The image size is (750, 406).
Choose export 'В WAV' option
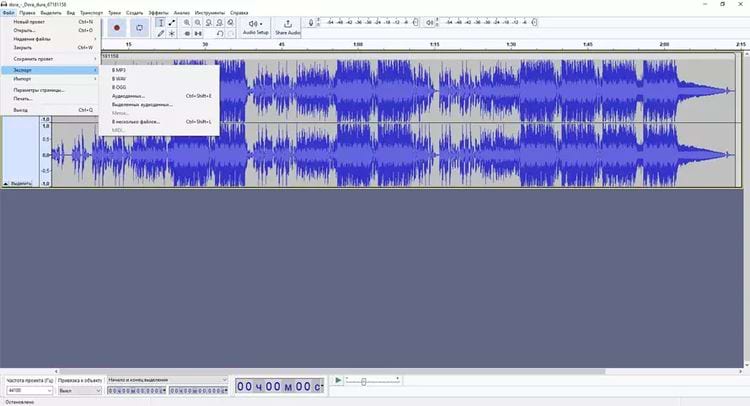click(x=120, y=79)
